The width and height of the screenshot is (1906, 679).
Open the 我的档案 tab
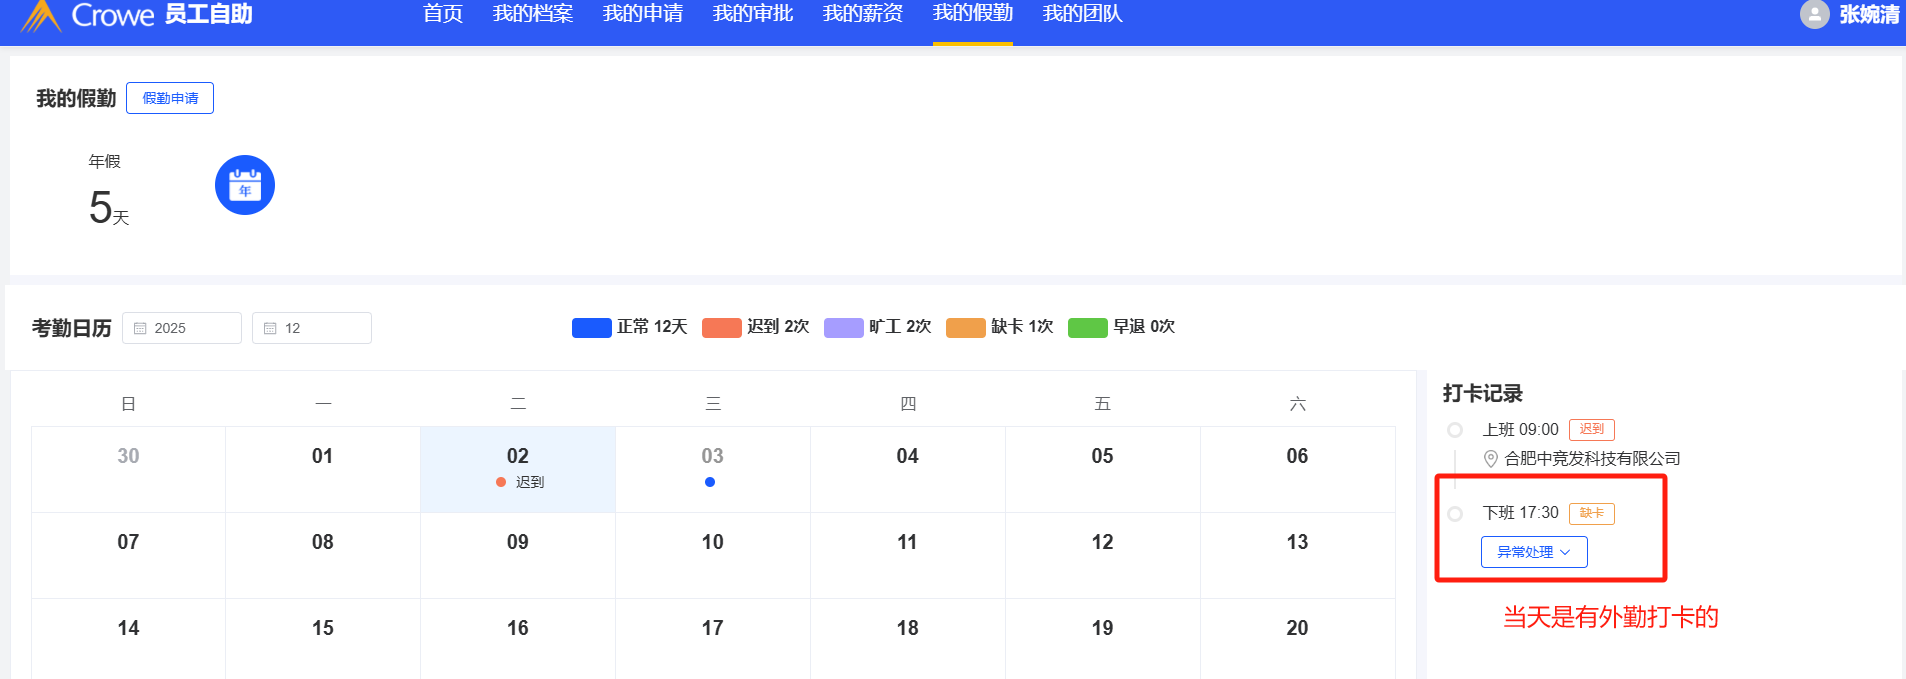(x=533, y=14)
